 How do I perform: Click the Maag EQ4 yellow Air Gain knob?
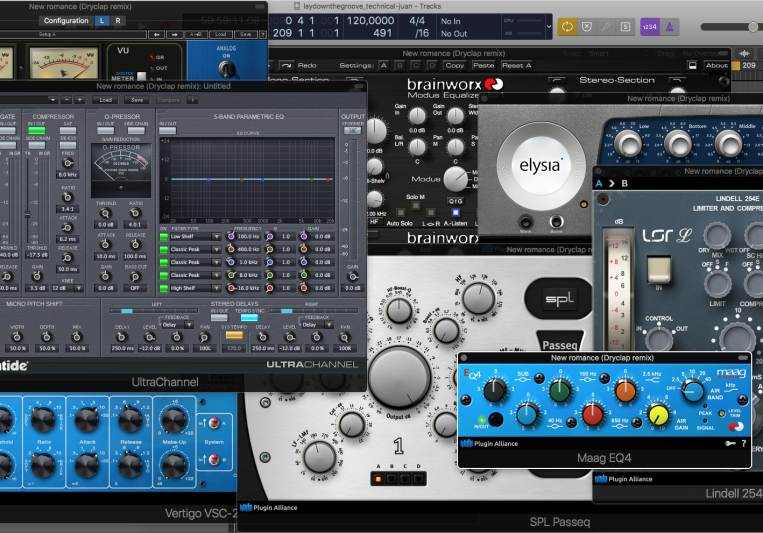[x=658, y=415]
